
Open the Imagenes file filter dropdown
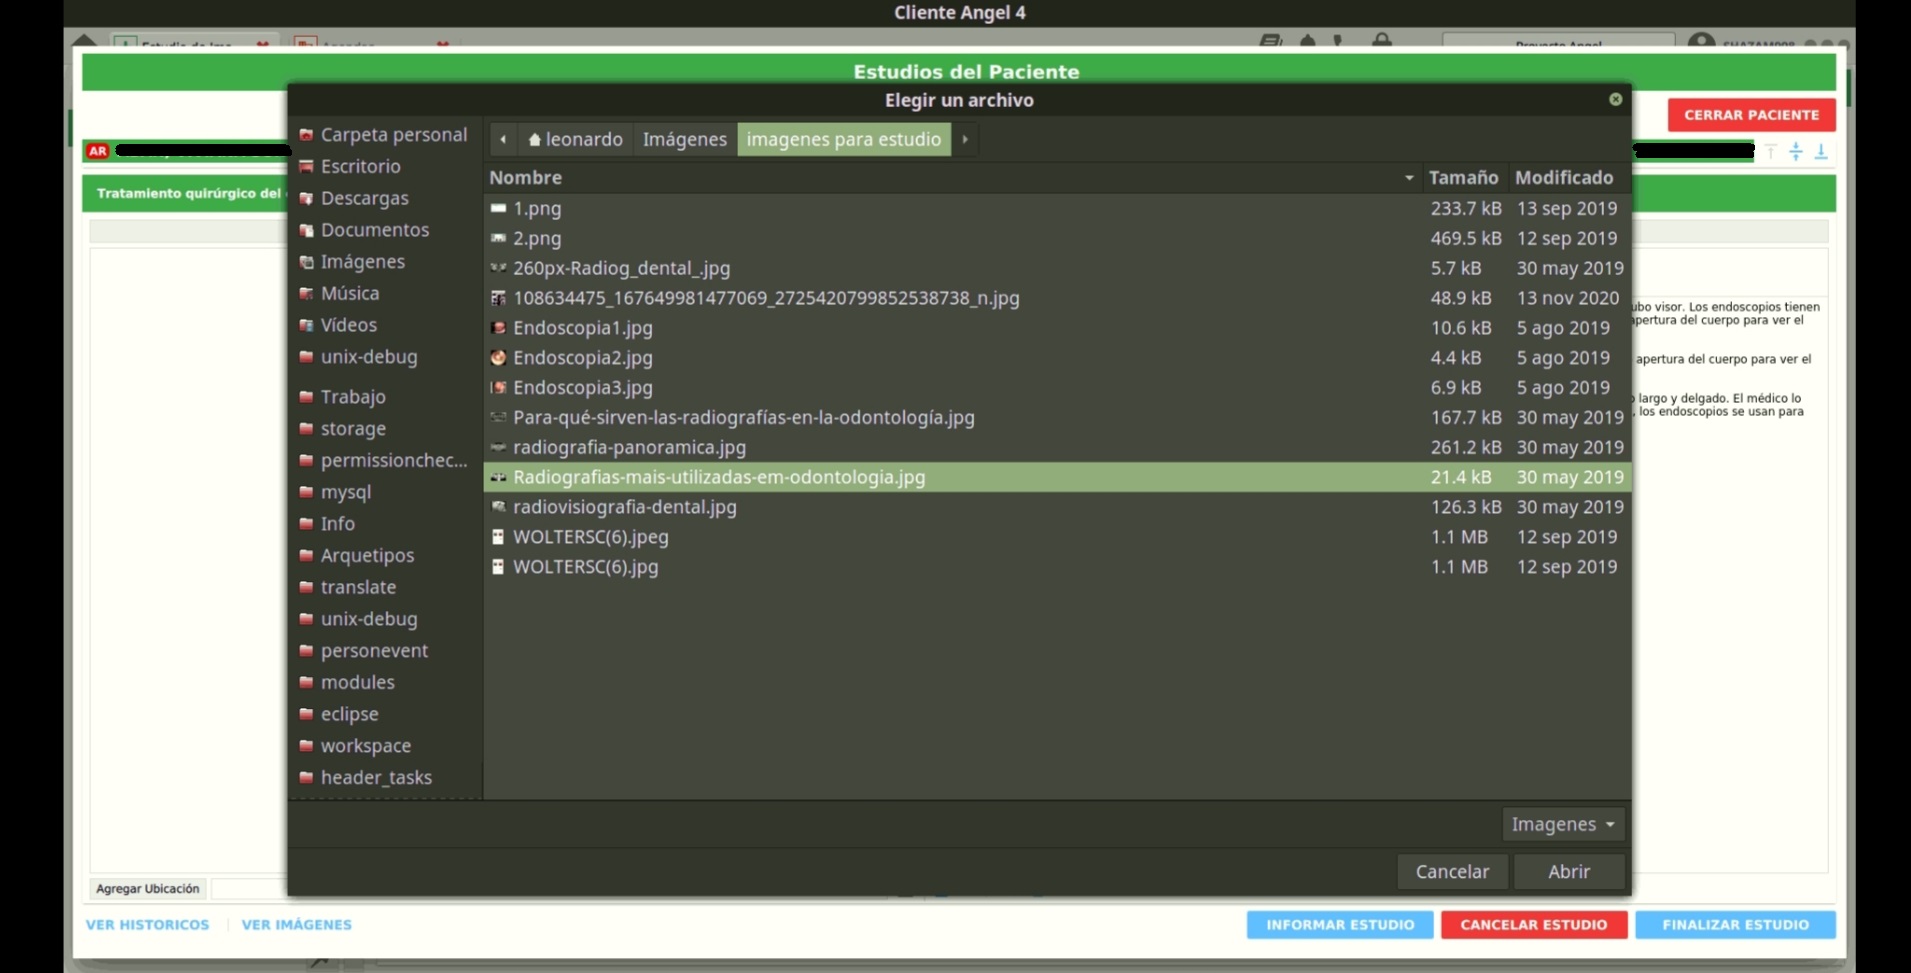[1563, 825]
